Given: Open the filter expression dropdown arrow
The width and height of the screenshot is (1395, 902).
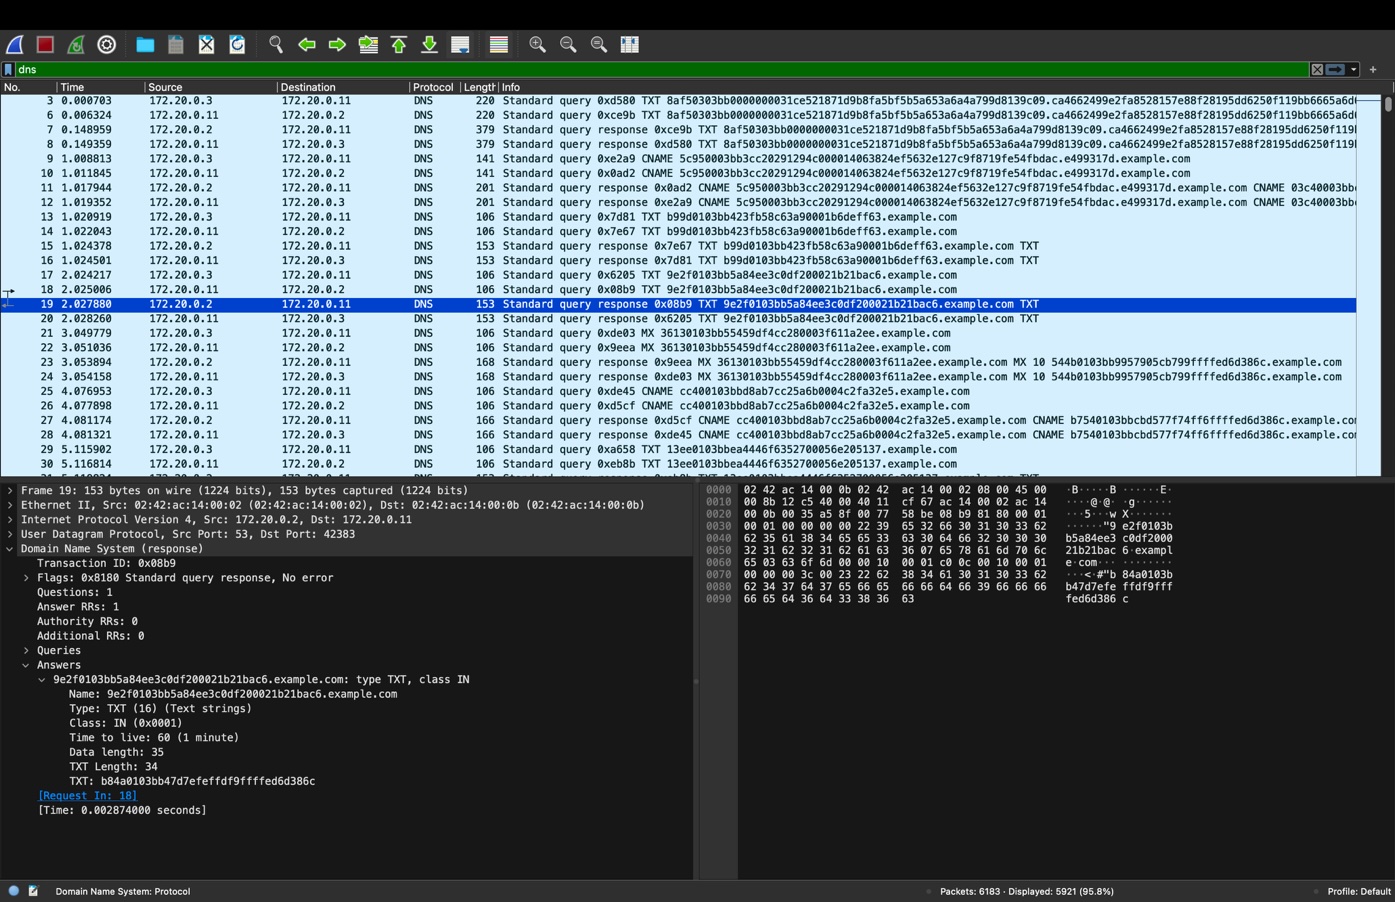Looking at the screenshot, I should coord(1352,69).
